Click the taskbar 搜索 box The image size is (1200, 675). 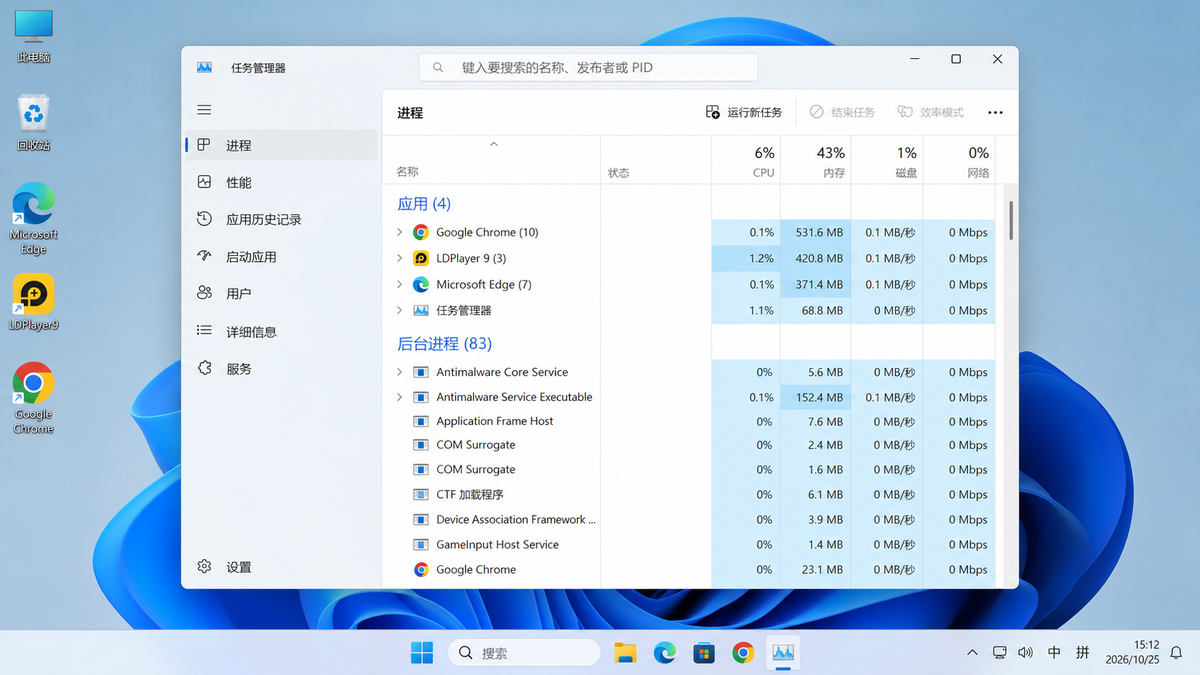(524, 653)
